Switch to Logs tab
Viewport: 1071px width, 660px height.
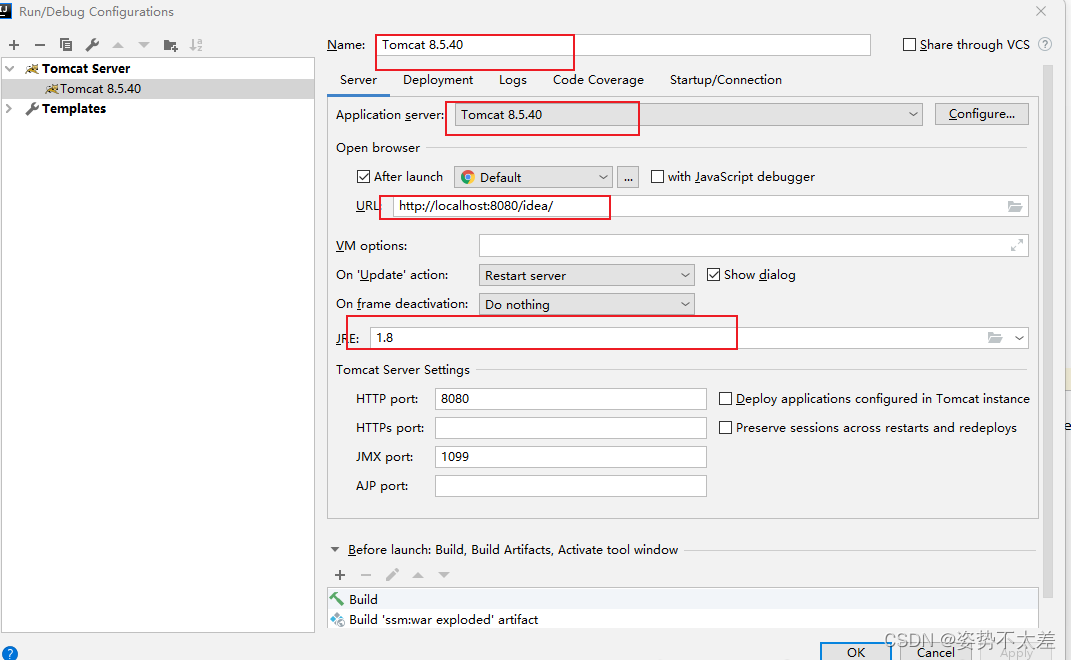pos(512,80)
